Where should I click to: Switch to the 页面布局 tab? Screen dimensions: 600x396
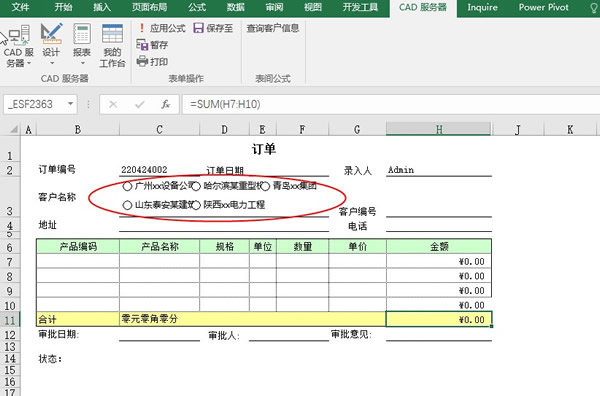click(x=150, y=7)
